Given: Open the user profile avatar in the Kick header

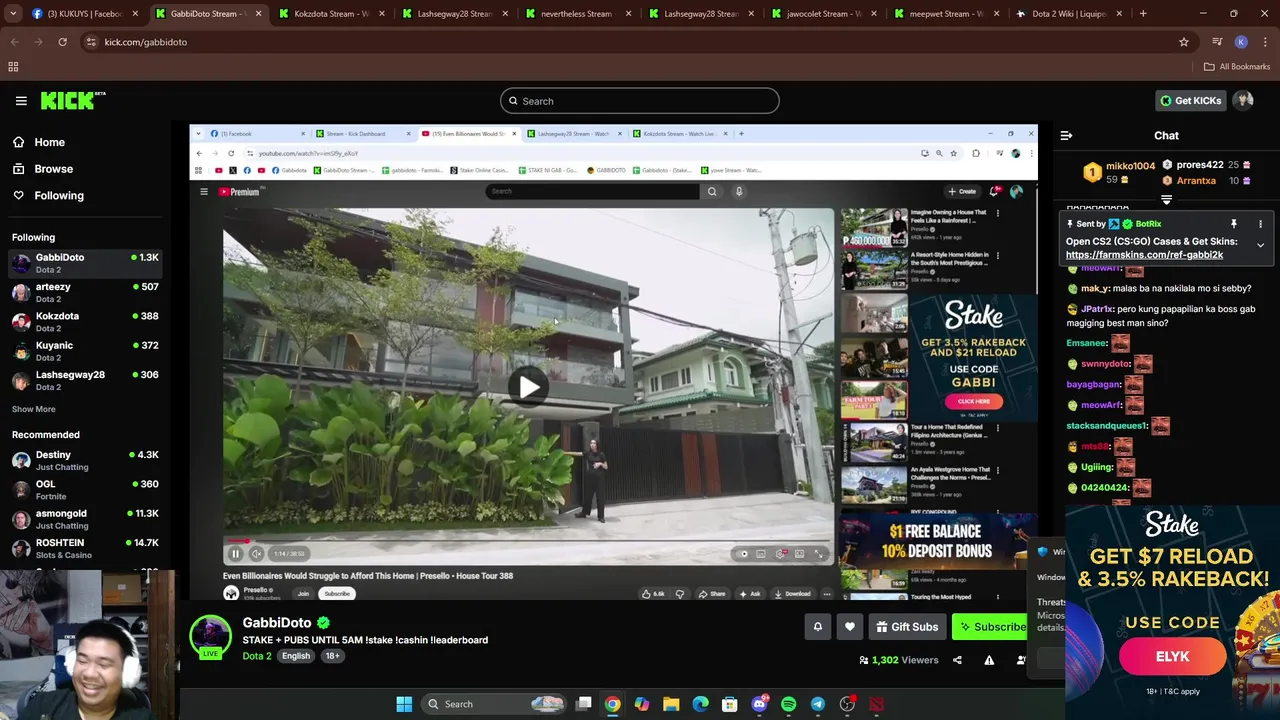Looking at the screenshot, I should [1244, 100].
